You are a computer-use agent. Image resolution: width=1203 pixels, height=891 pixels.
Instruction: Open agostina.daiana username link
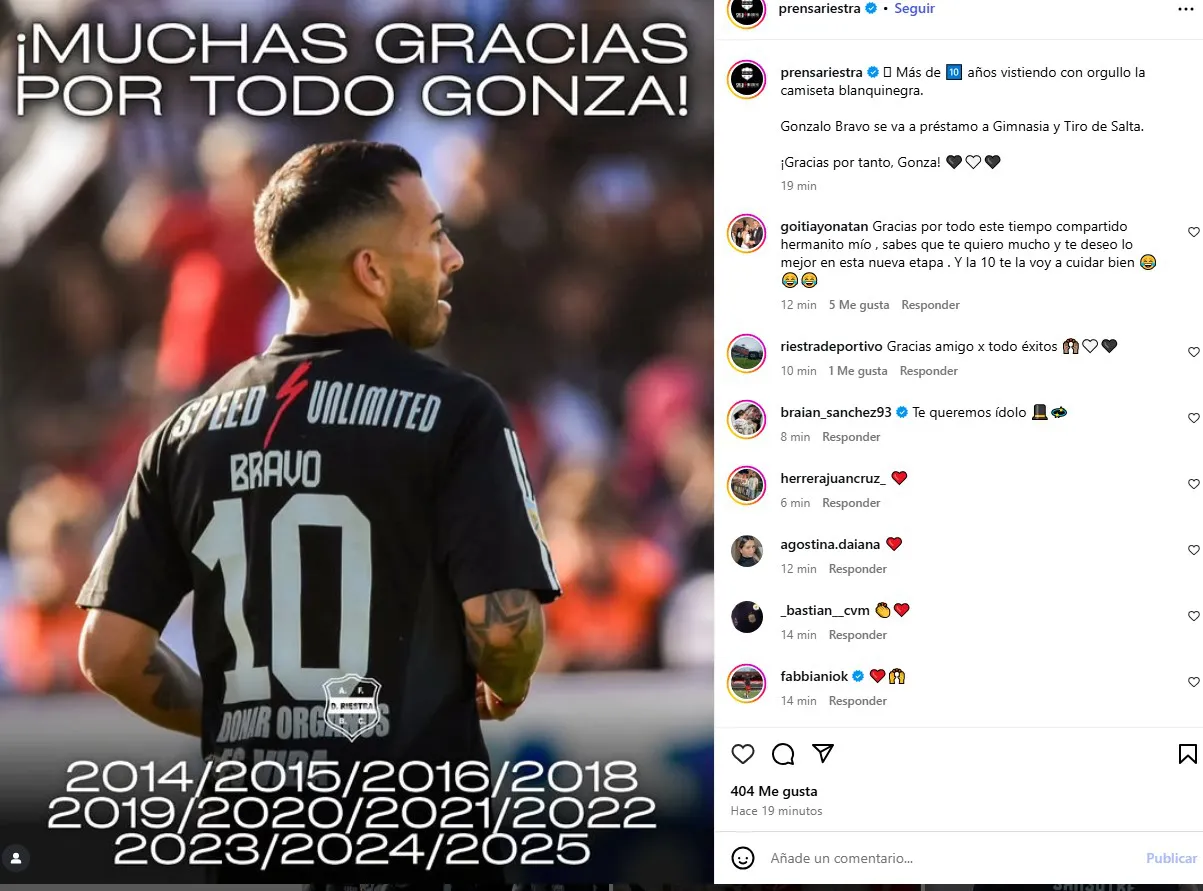coord(830,544)
